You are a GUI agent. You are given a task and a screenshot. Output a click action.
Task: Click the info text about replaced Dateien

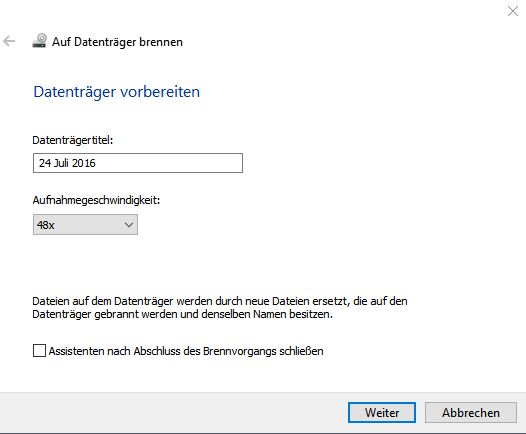[220, 308]
